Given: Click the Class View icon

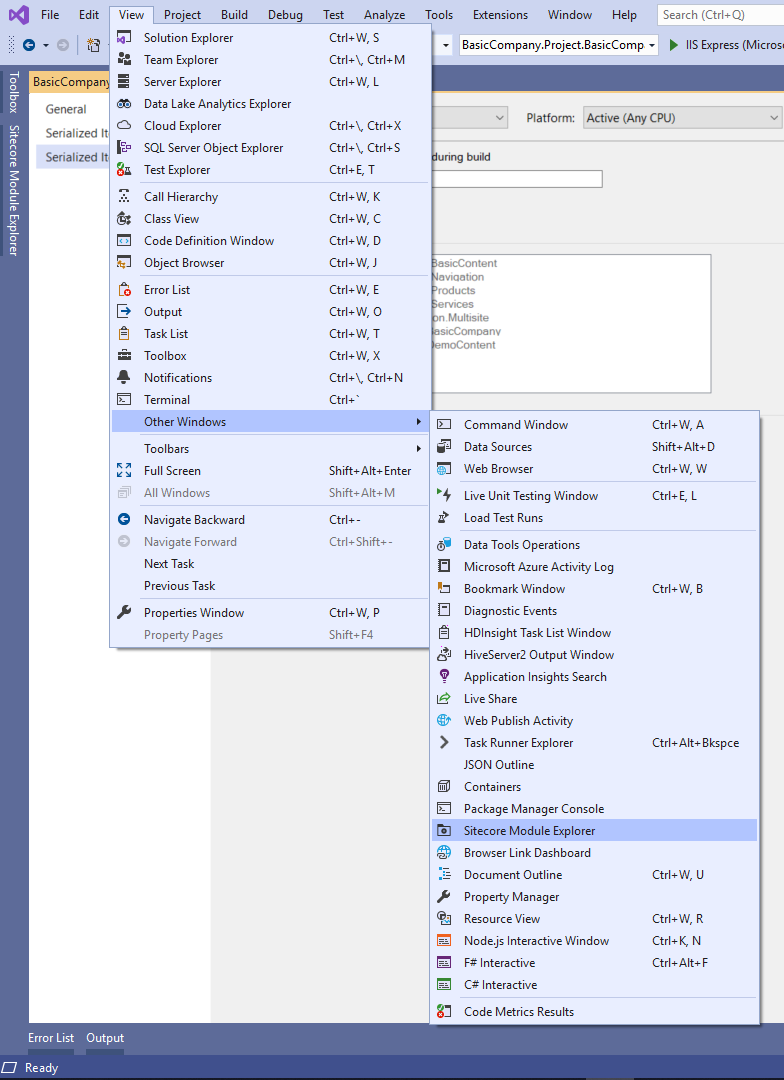Looking at the screenshot, I should 124,218.
